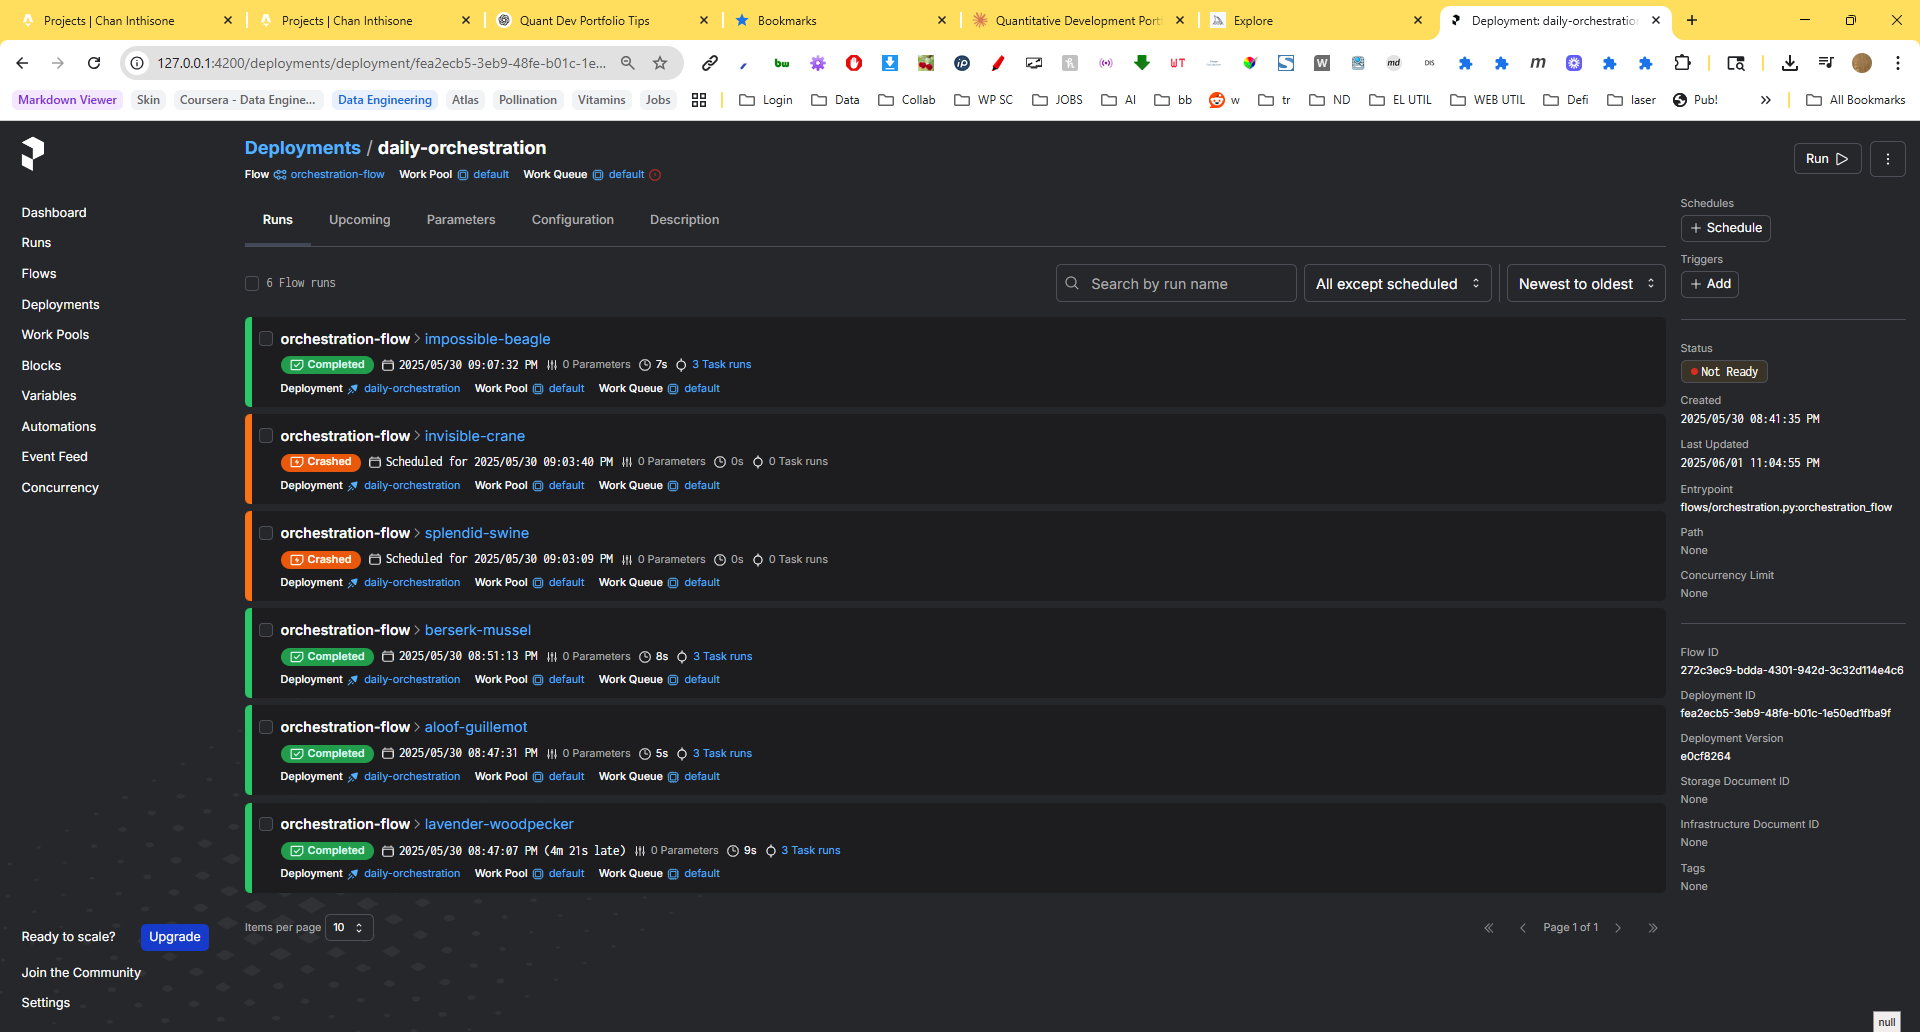
Task: Jump to last page double-arrow icon
Action: pyautogui.click(x=1653, y=928)
